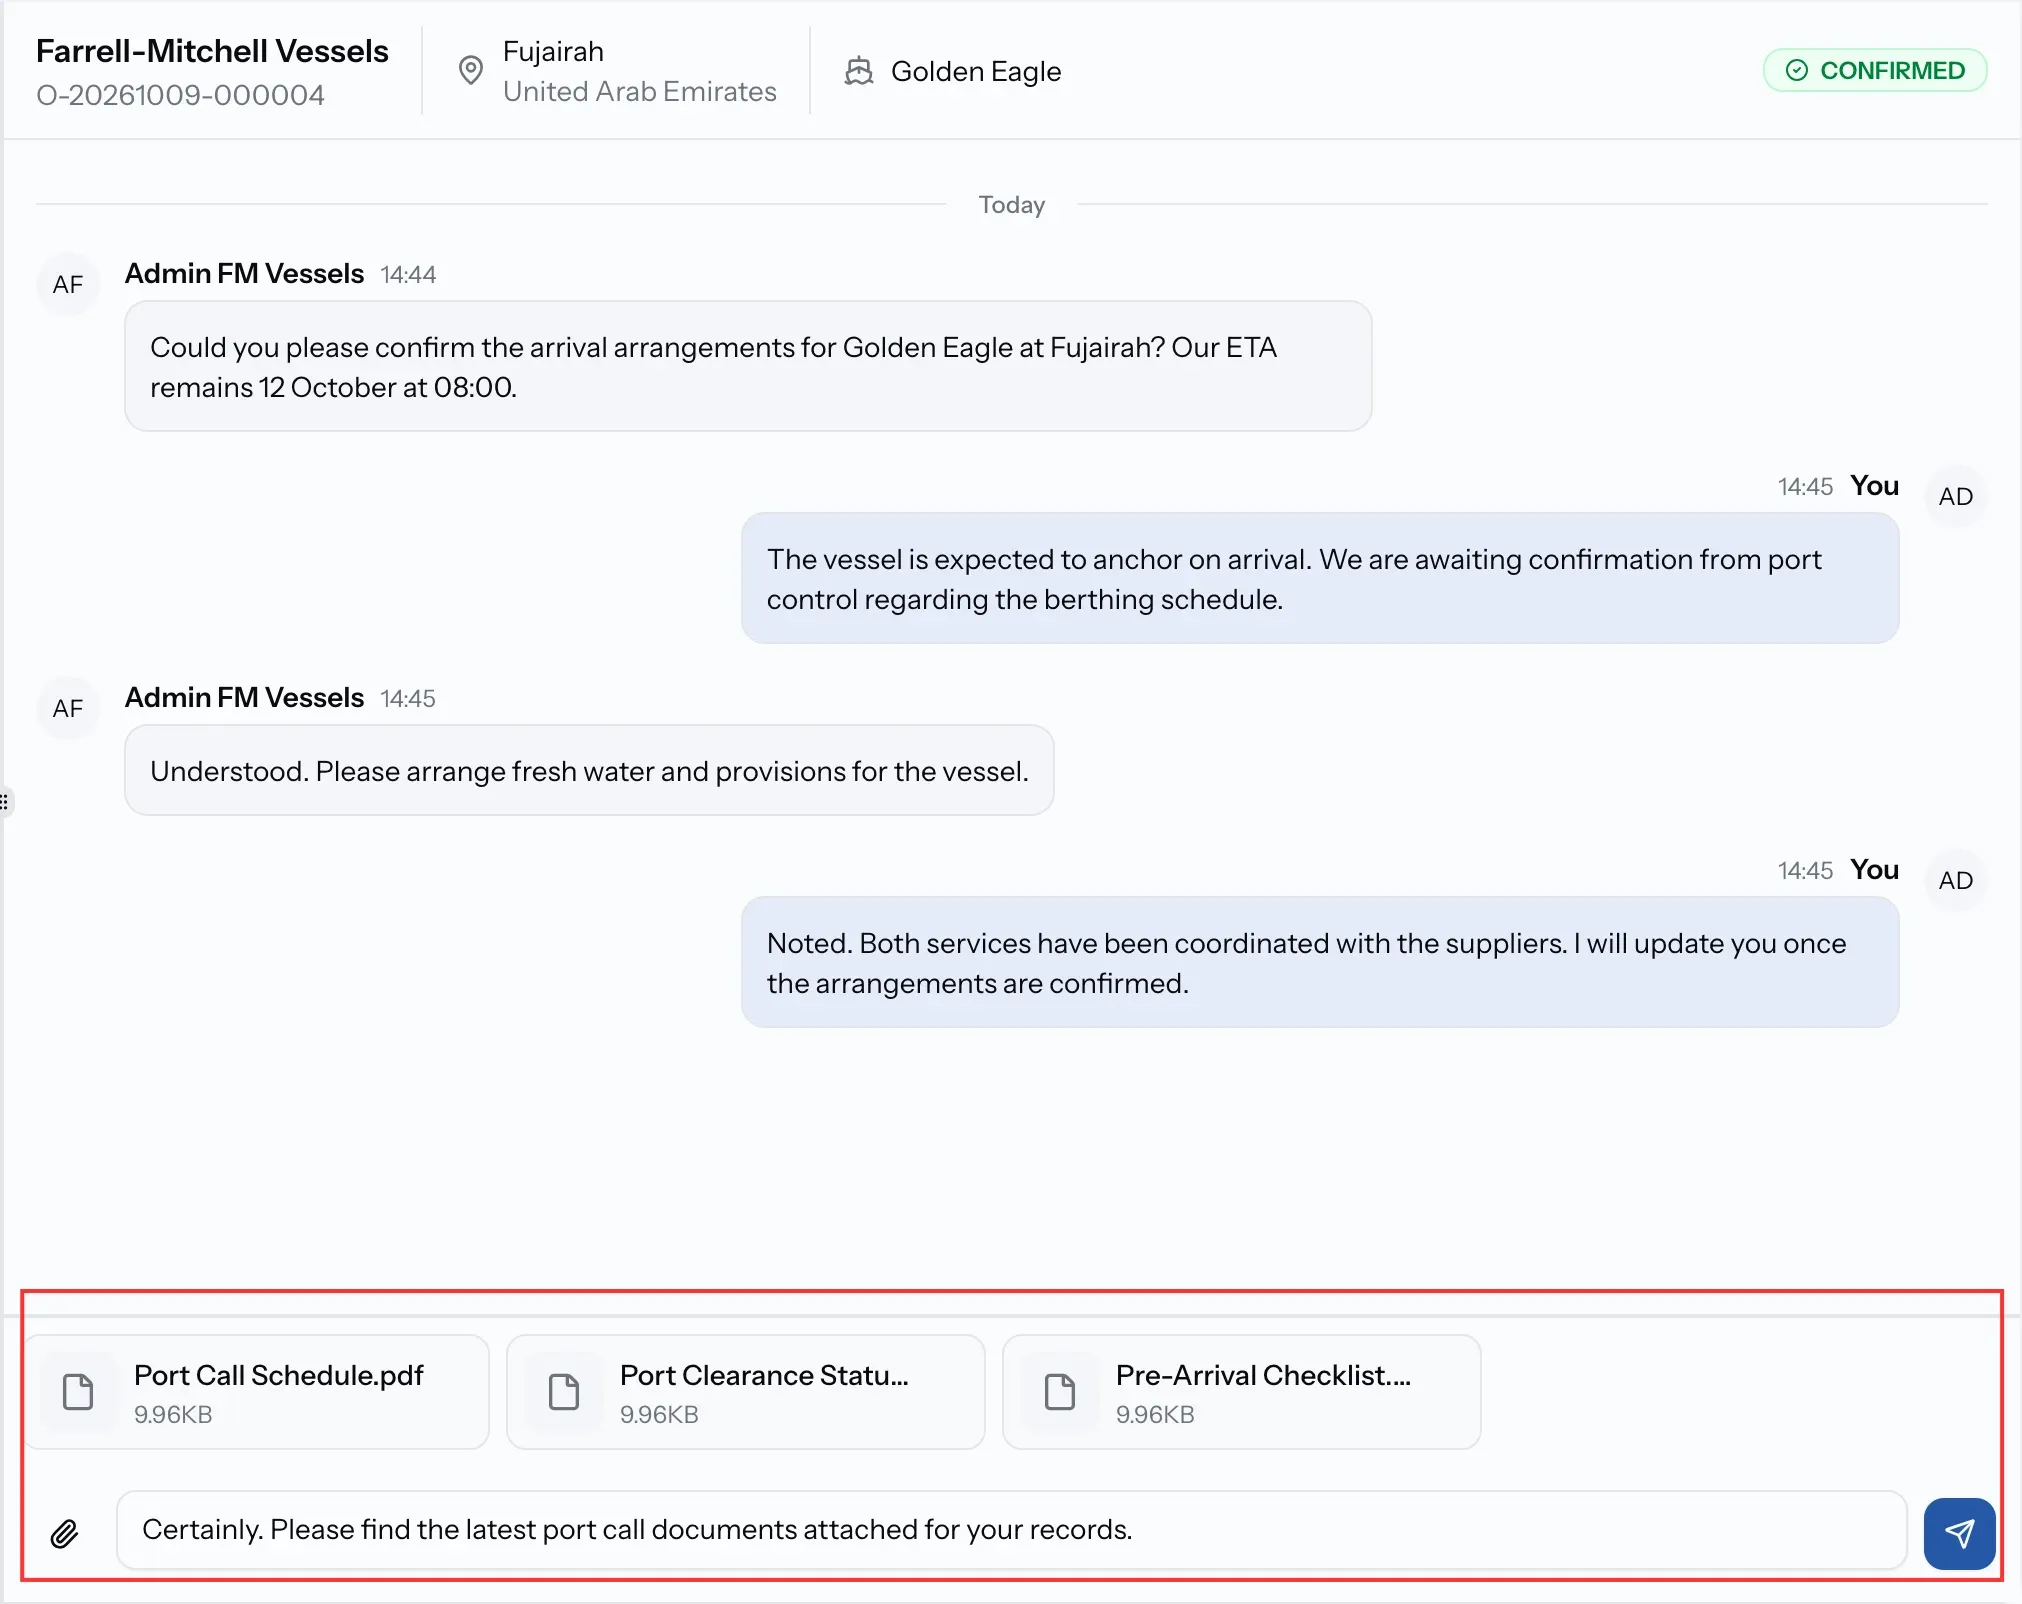The image size is (2022, 1604).
Task: Click the Today date separator label
Action: (x=1012, y=204)
